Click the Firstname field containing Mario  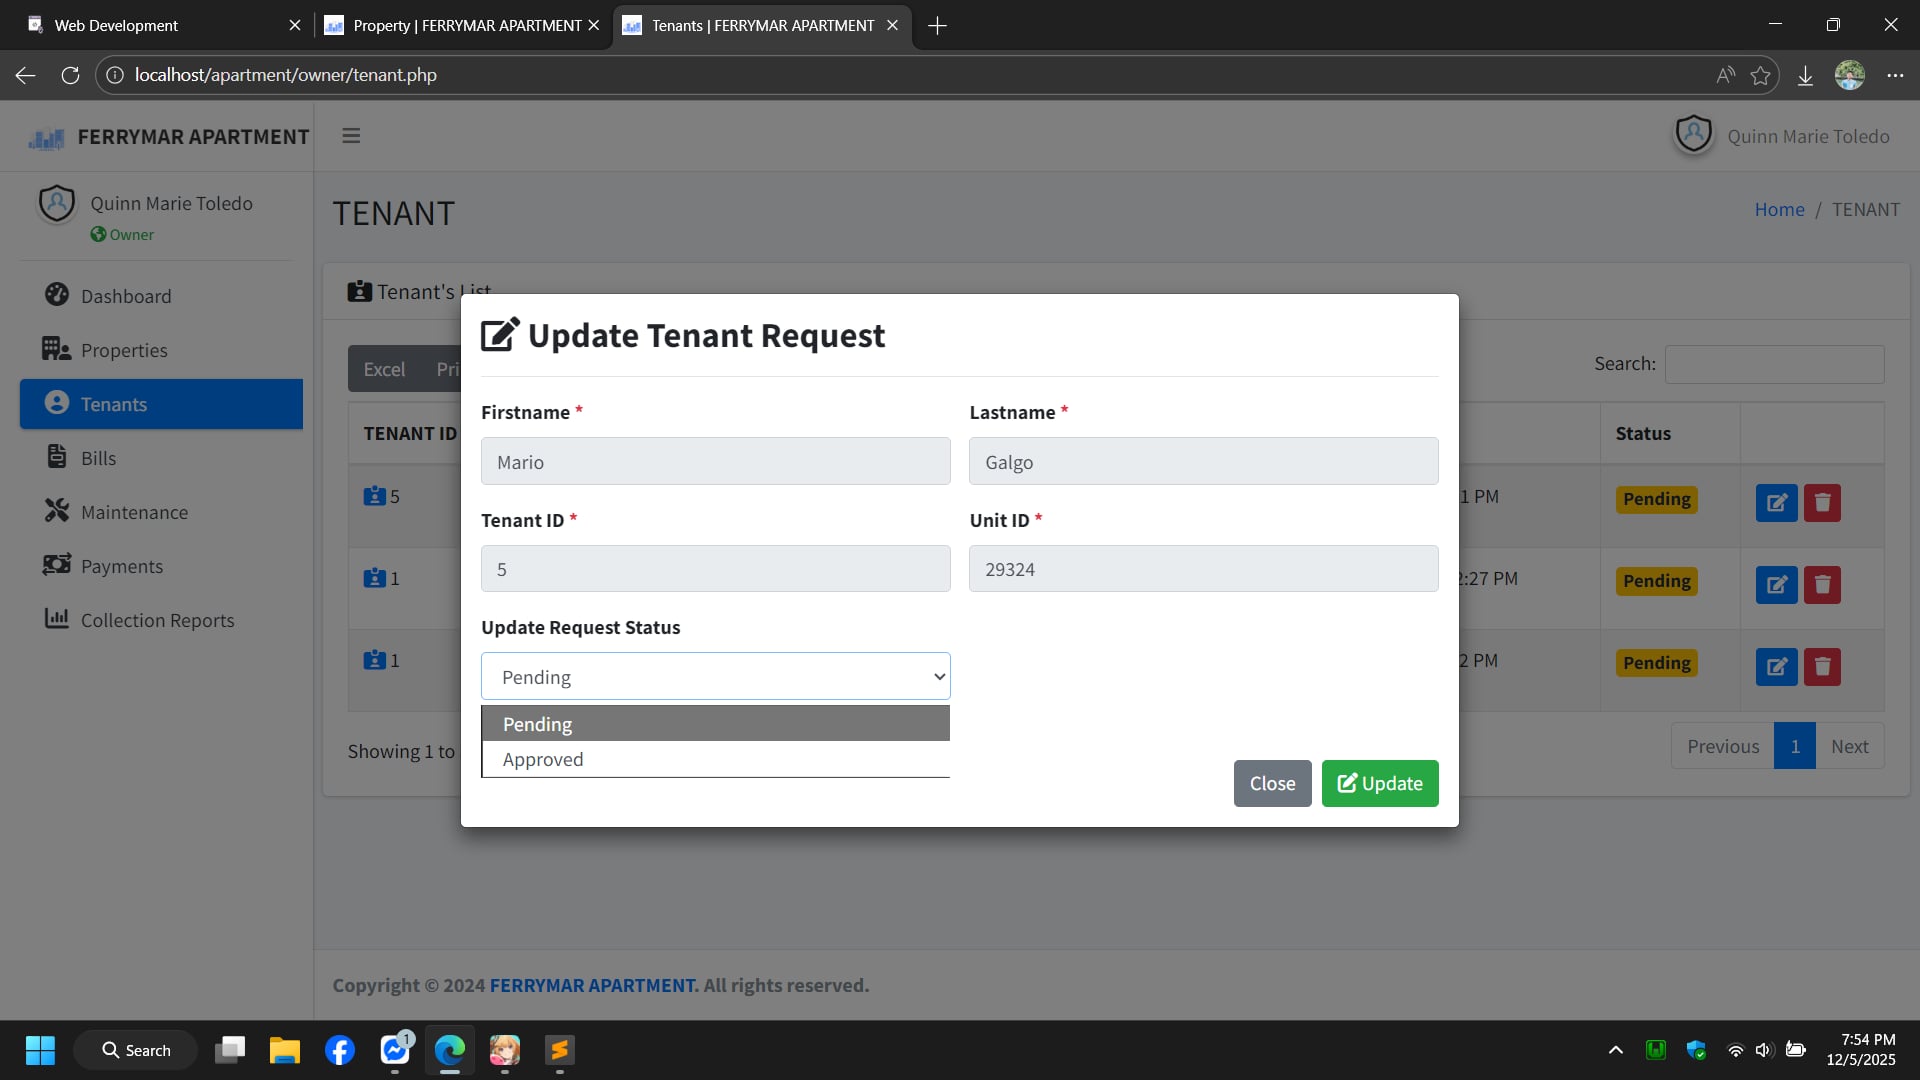pyautogui.click(x=715, y=461)
